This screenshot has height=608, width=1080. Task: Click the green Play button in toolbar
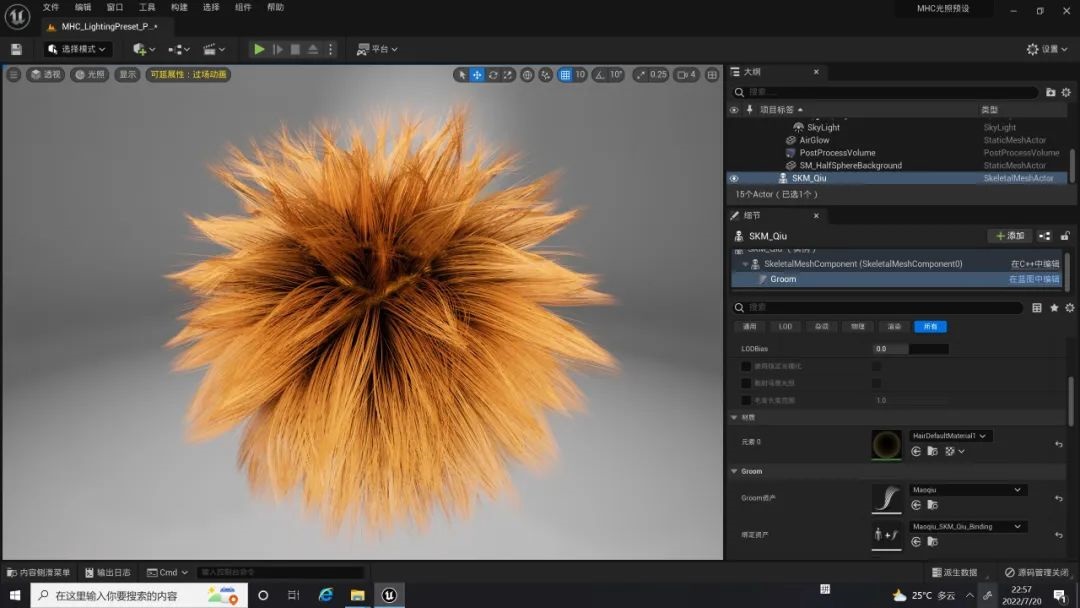tap(259, 49)
